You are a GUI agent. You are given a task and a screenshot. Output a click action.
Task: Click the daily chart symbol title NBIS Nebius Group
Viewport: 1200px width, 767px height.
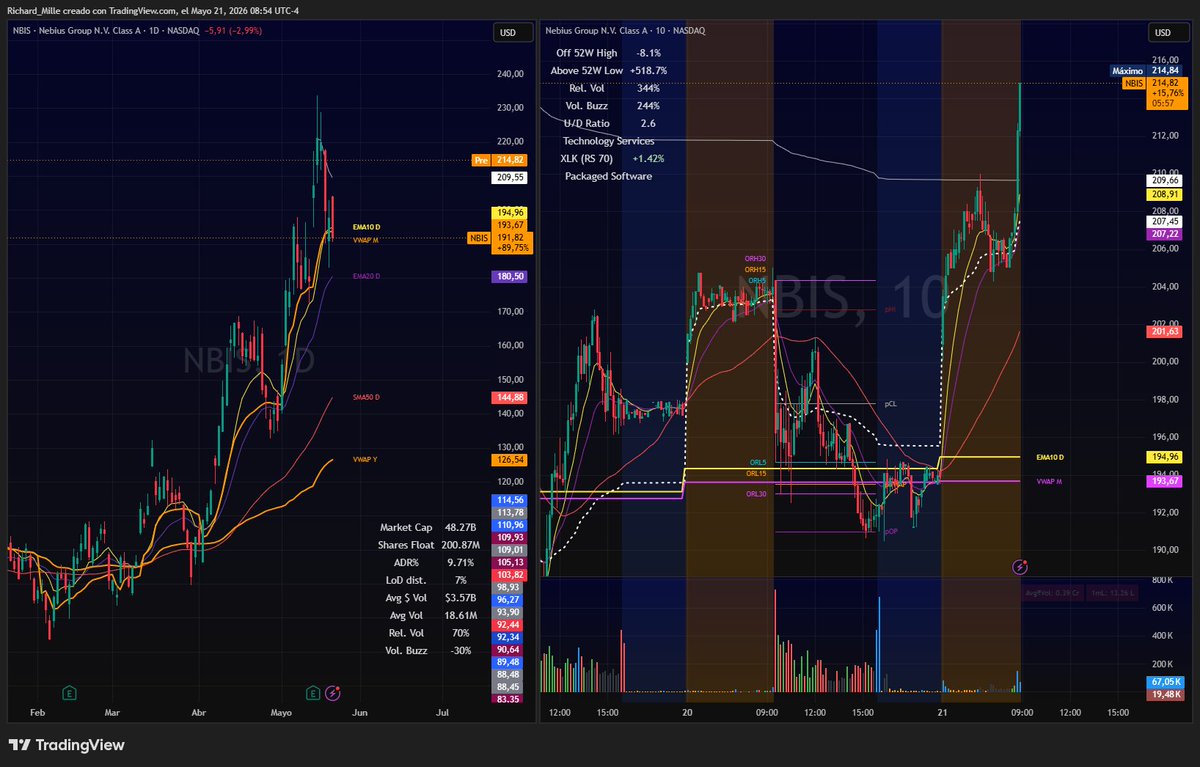pos(105,31)
